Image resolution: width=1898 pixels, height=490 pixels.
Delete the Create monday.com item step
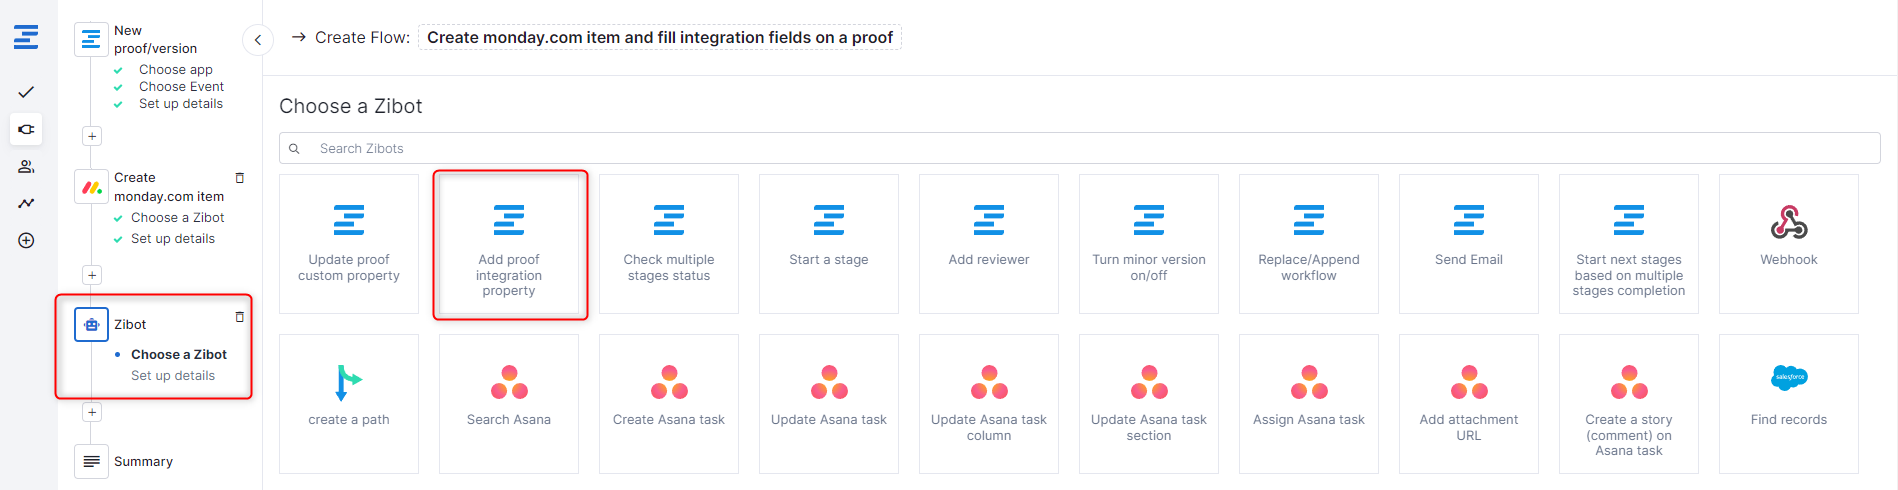[239, 178]
